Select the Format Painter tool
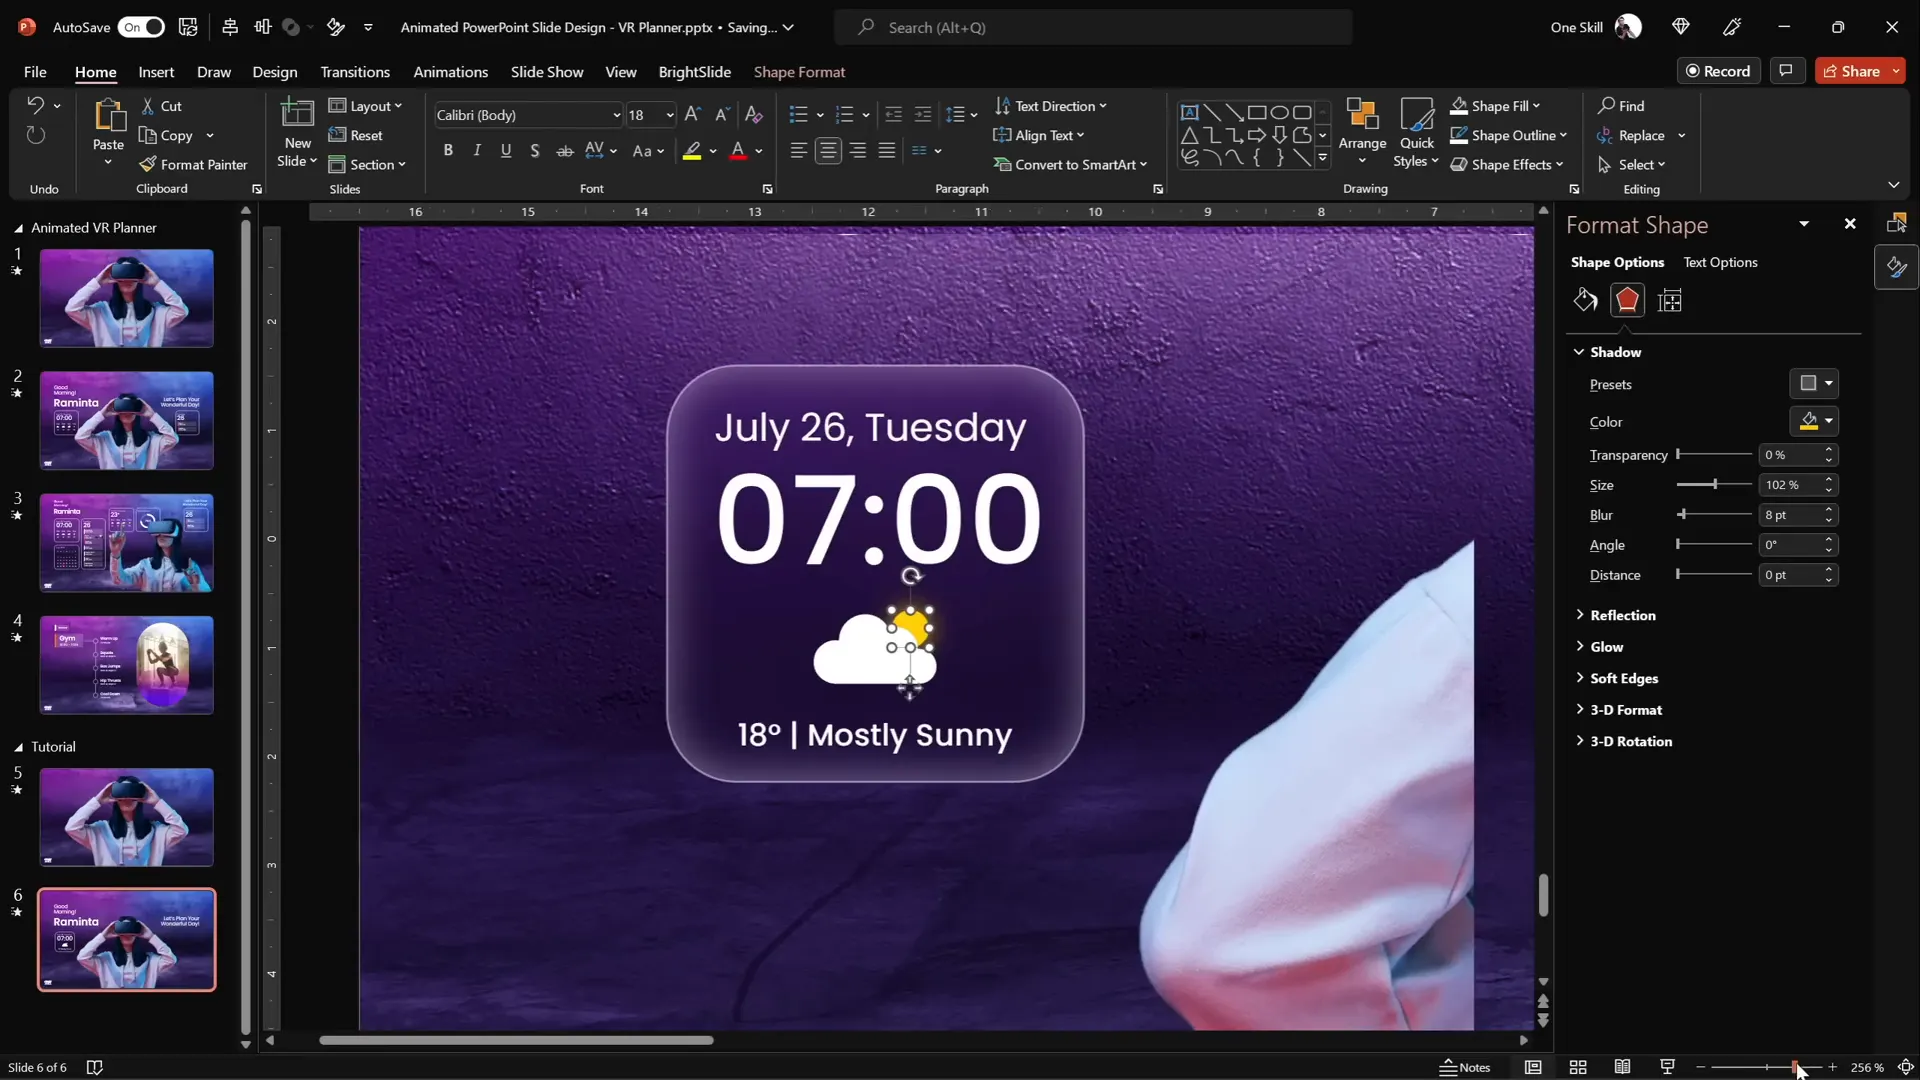This screenshot has height=1080, width=1920. (195, 165)
